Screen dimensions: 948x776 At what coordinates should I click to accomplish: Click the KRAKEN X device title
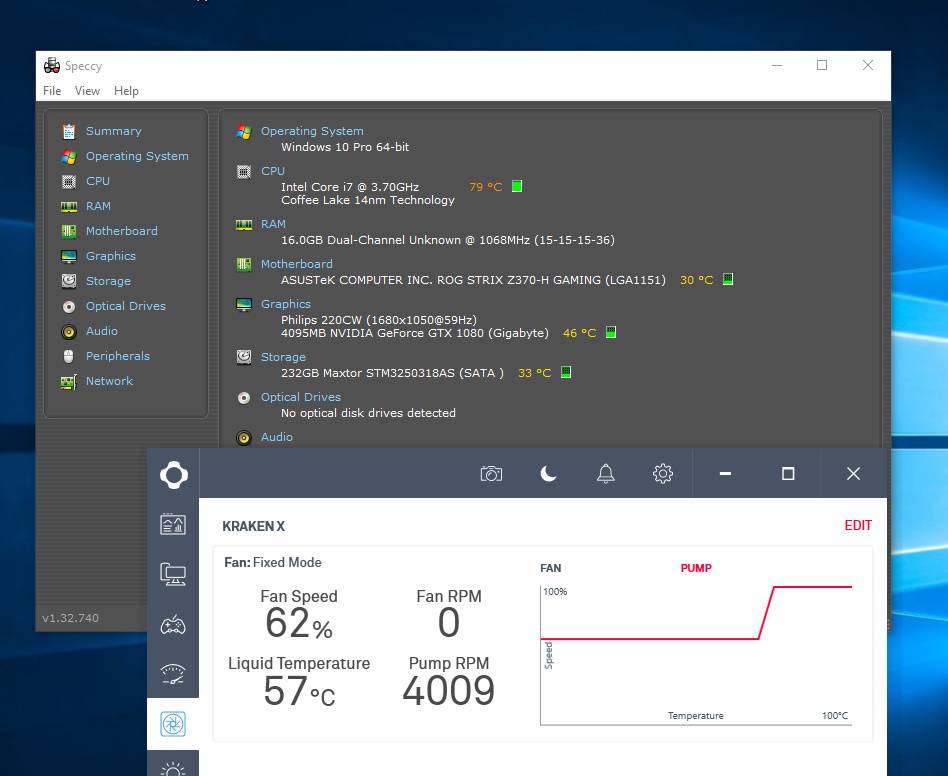point(253,526)
